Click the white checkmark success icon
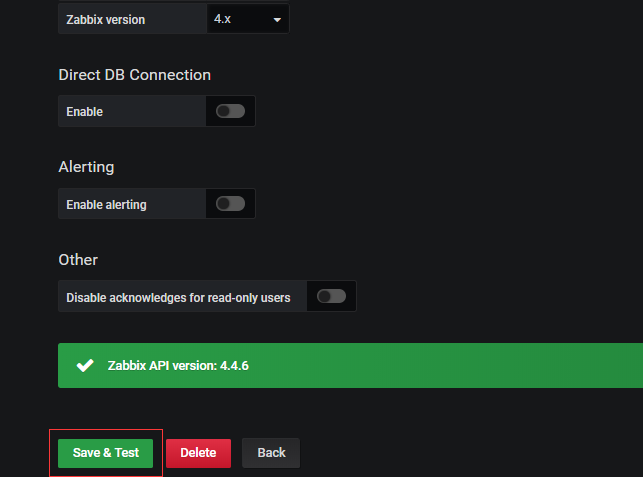The height and width of the screenshot is (477, 643). 85,365
